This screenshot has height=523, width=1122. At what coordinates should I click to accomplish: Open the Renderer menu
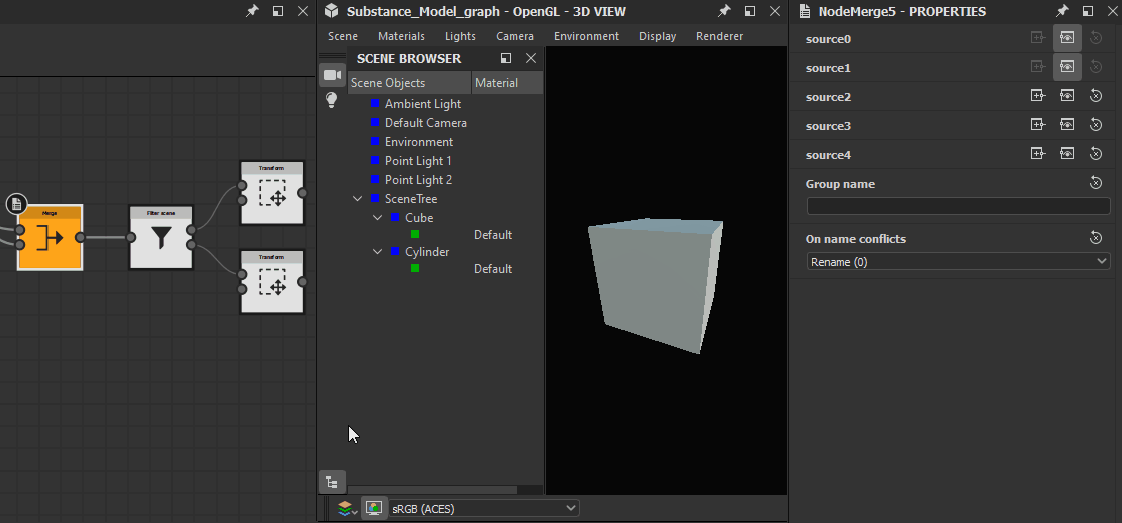click(719, 36)
